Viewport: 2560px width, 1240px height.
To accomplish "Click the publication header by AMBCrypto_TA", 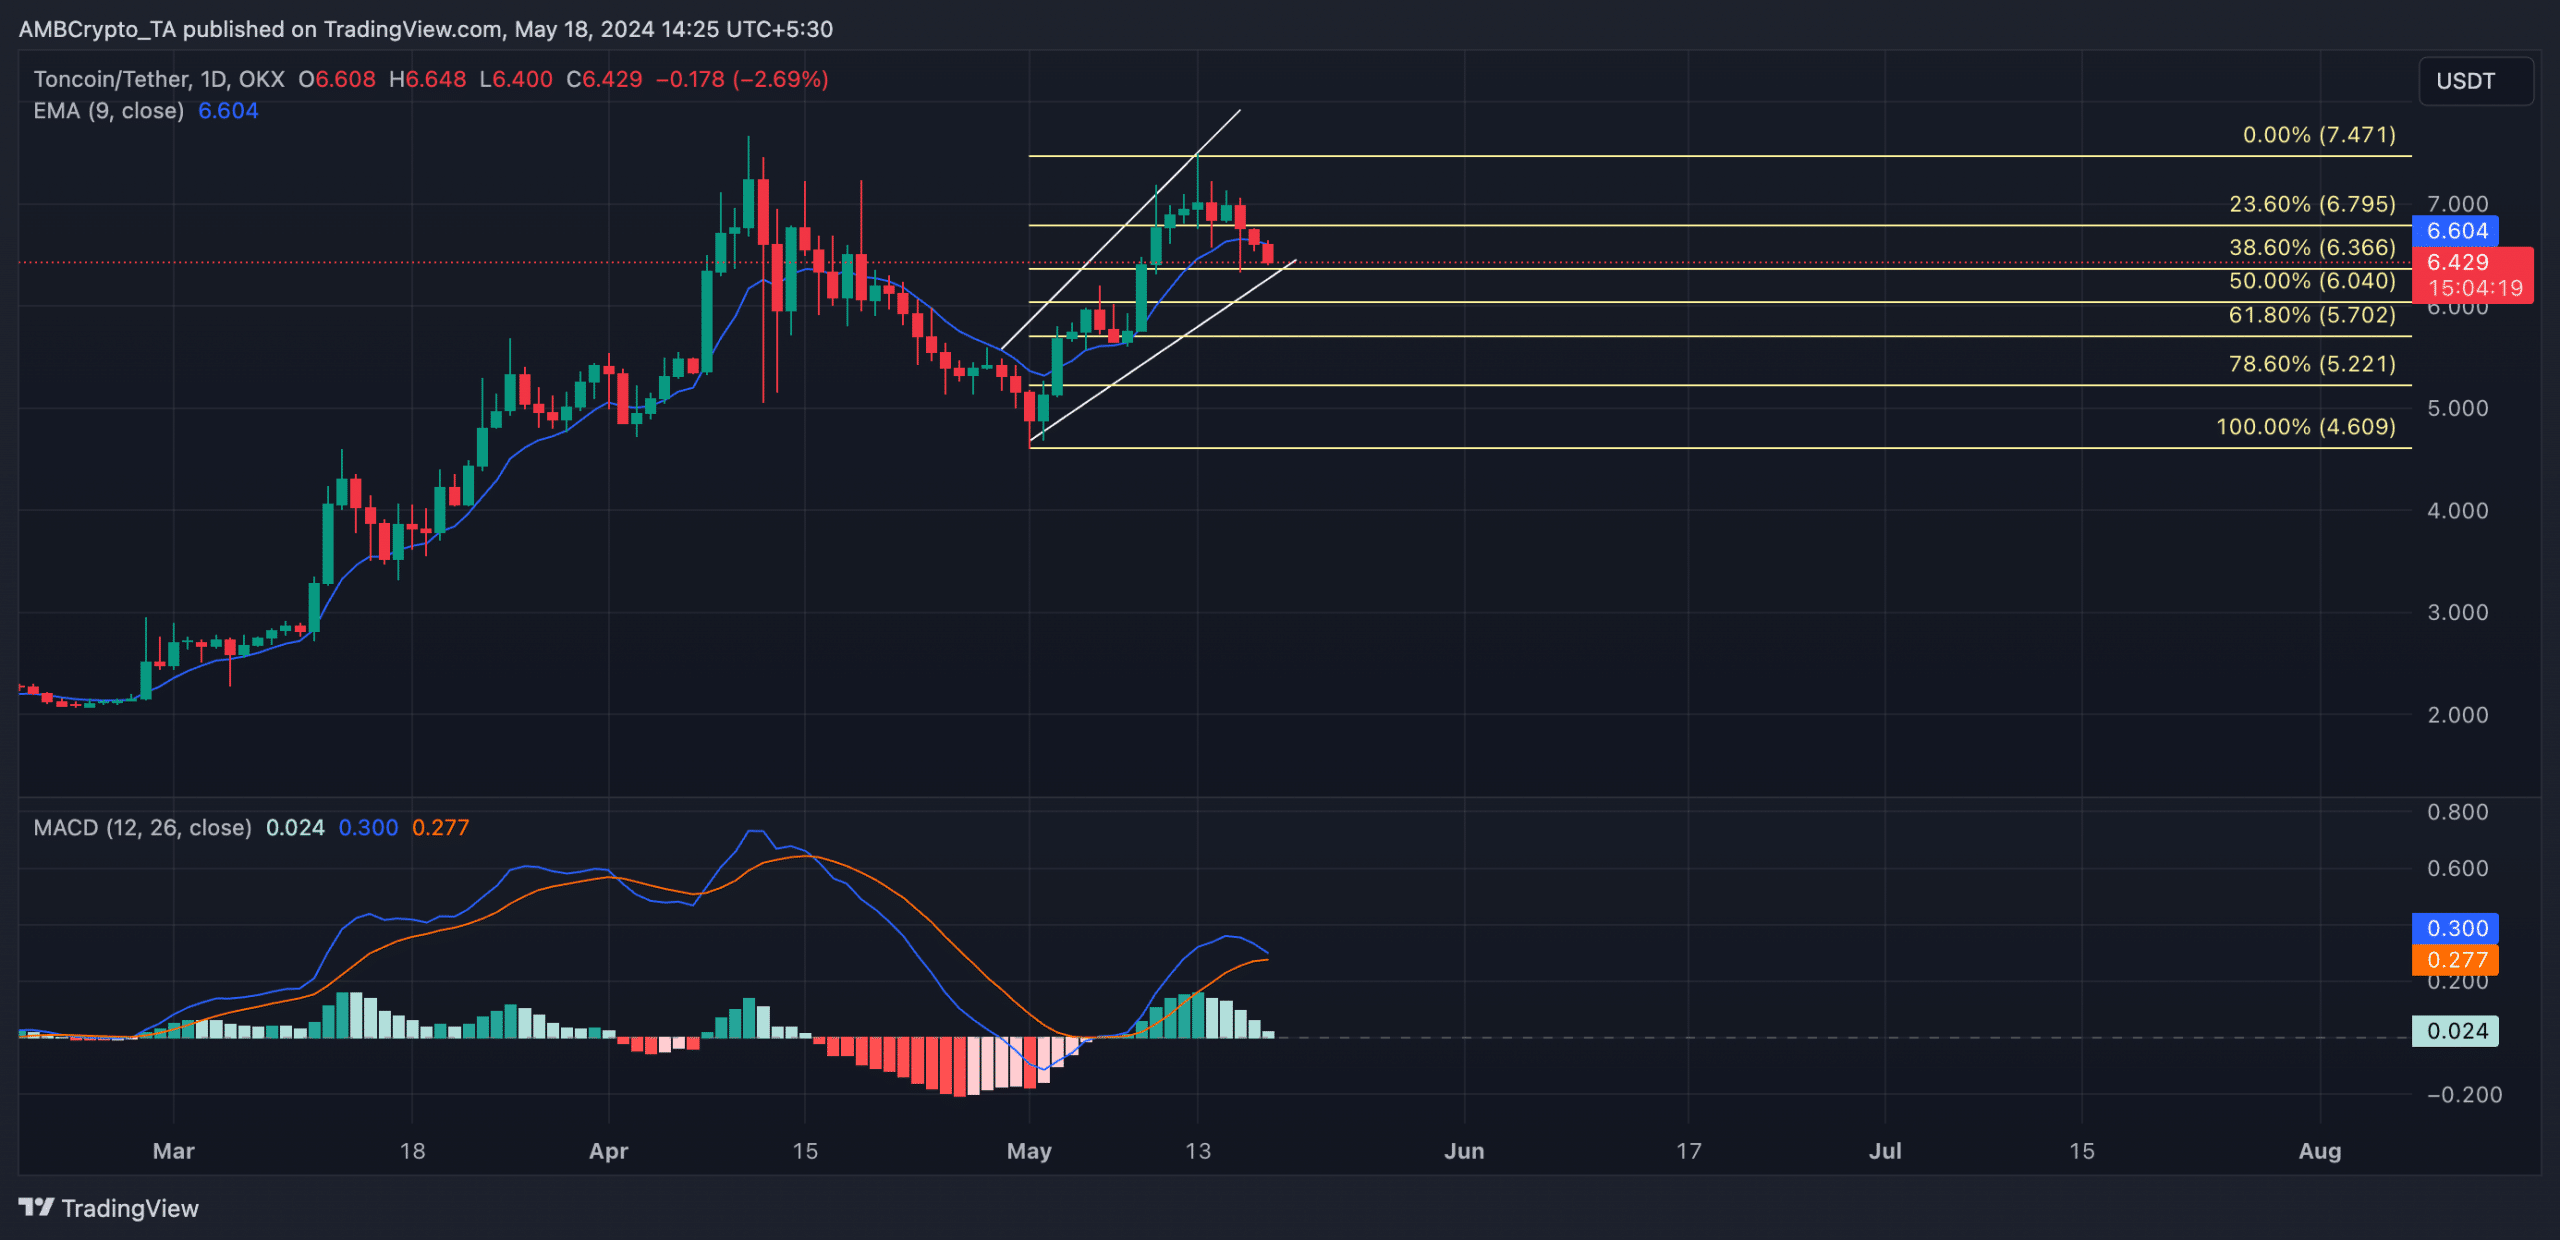I will coord(426,29).
